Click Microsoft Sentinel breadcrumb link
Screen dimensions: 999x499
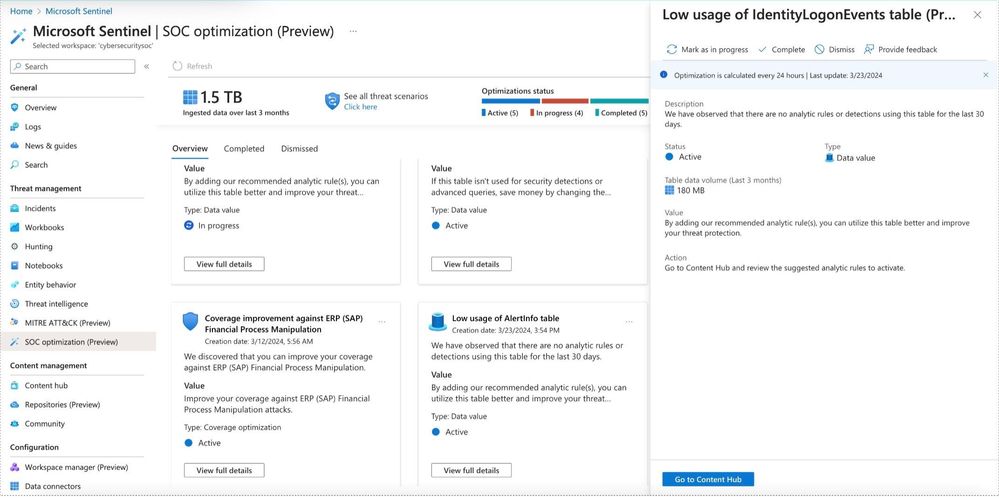tap(79, 11)
